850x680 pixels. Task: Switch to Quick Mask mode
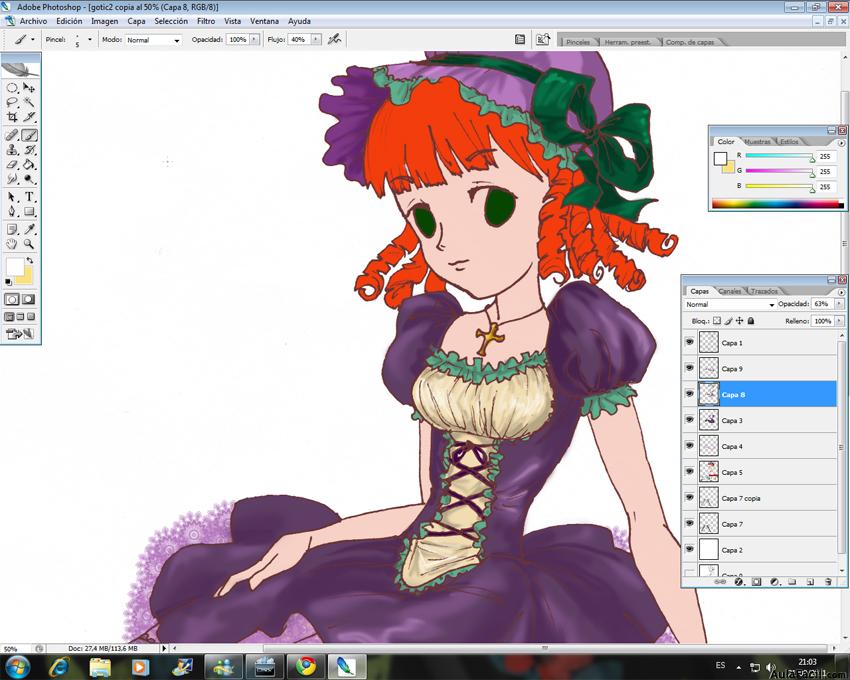click(x=29, y=299)
